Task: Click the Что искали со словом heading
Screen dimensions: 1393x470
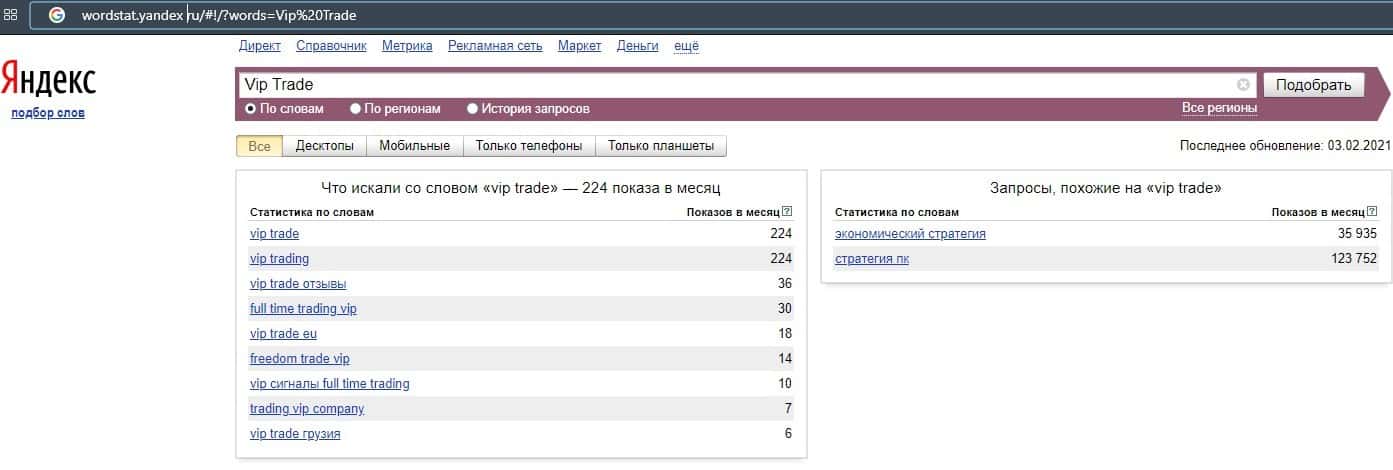Action: point(520,188)
